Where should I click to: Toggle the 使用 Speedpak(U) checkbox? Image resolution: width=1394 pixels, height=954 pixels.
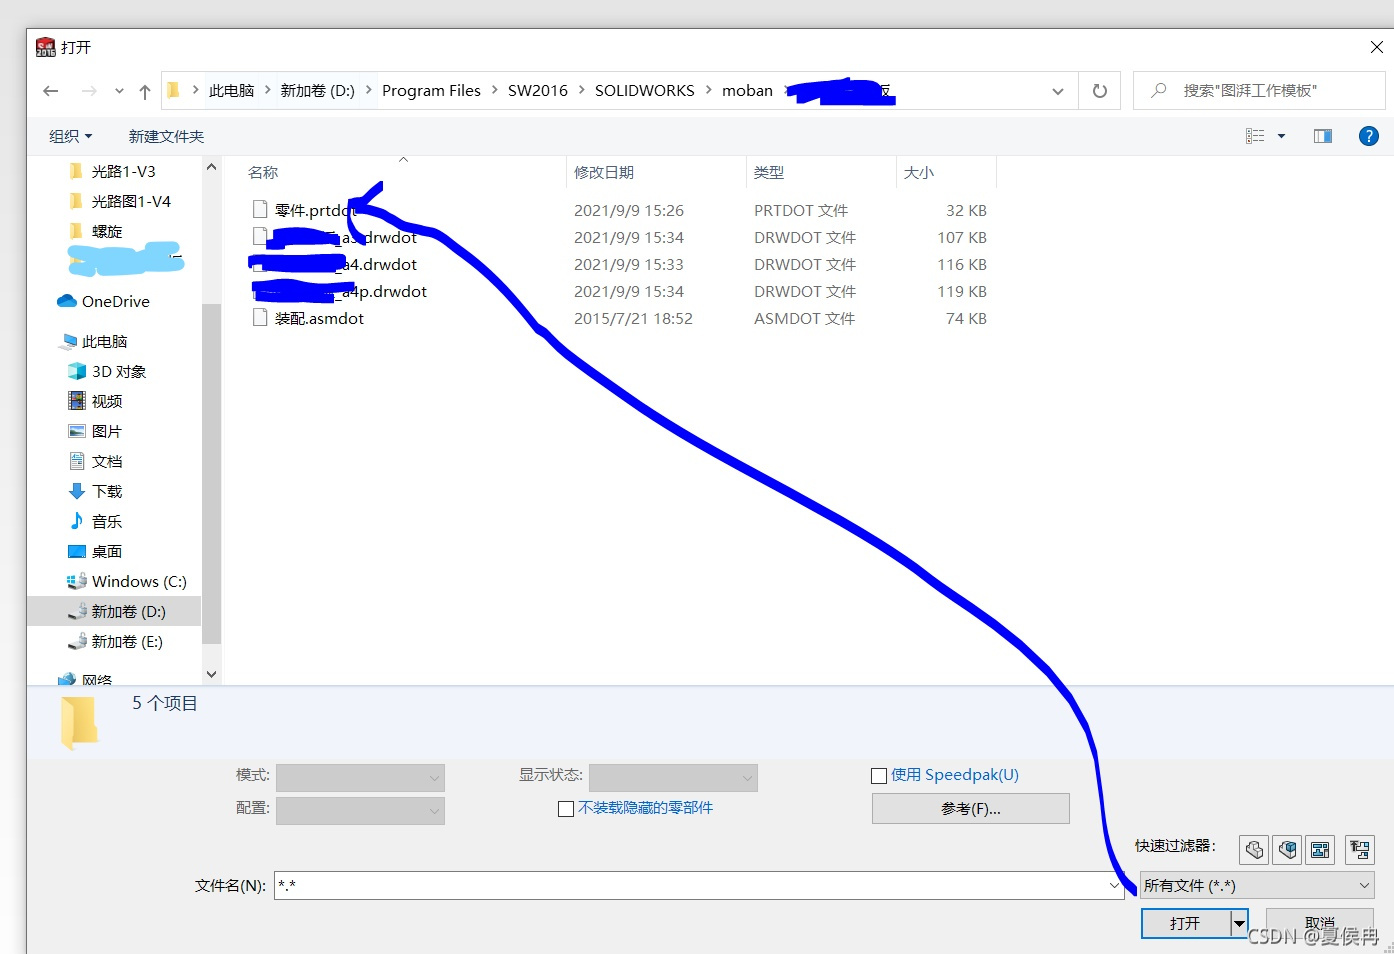click(x=879, y=775)
